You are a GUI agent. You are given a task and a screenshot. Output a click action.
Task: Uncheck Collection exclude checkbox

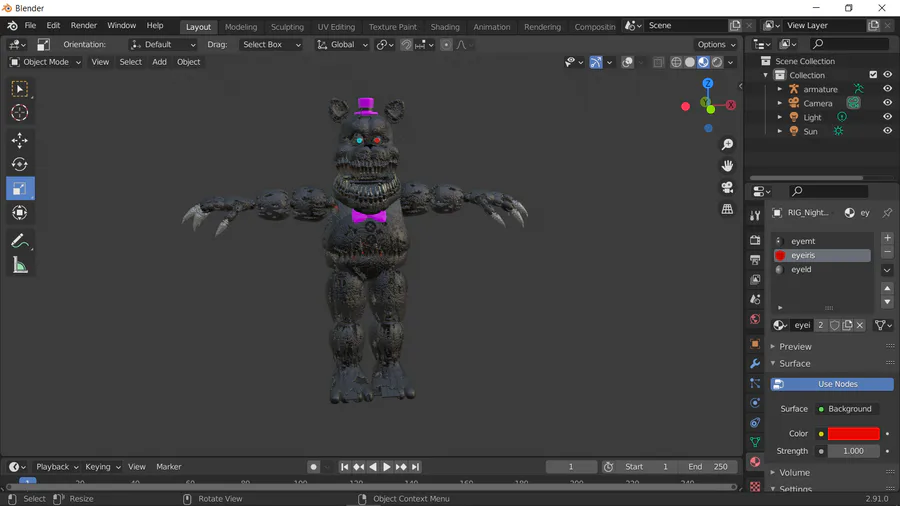click(873, 75)
